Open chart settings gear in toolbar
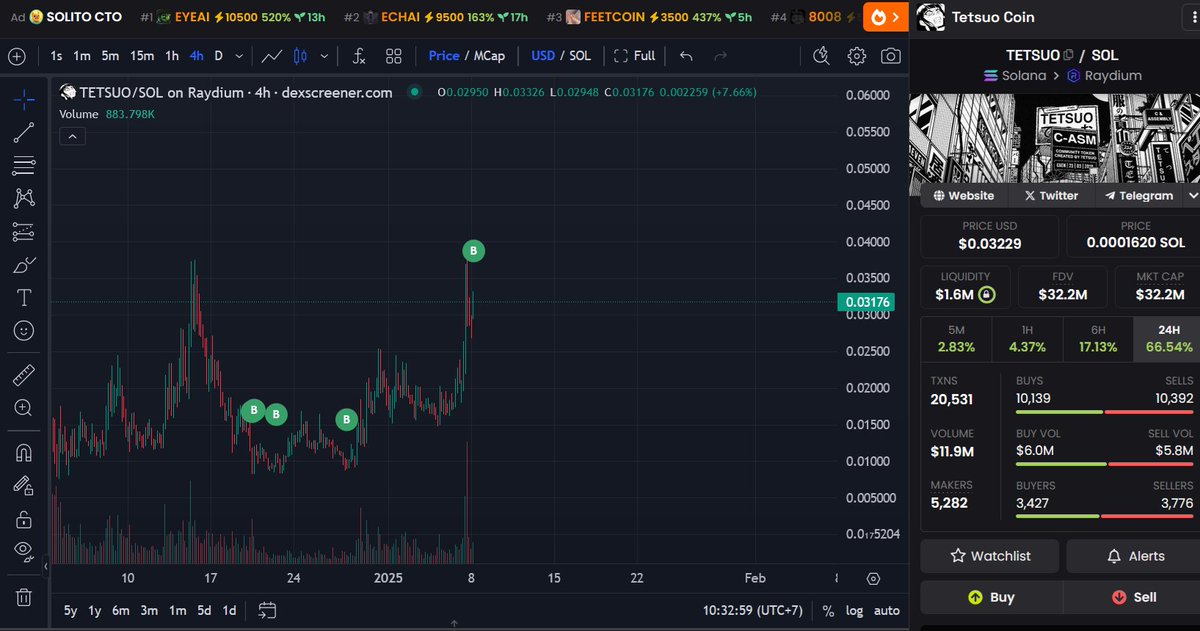The image size is (1200, 631). [x=856, y=56]
